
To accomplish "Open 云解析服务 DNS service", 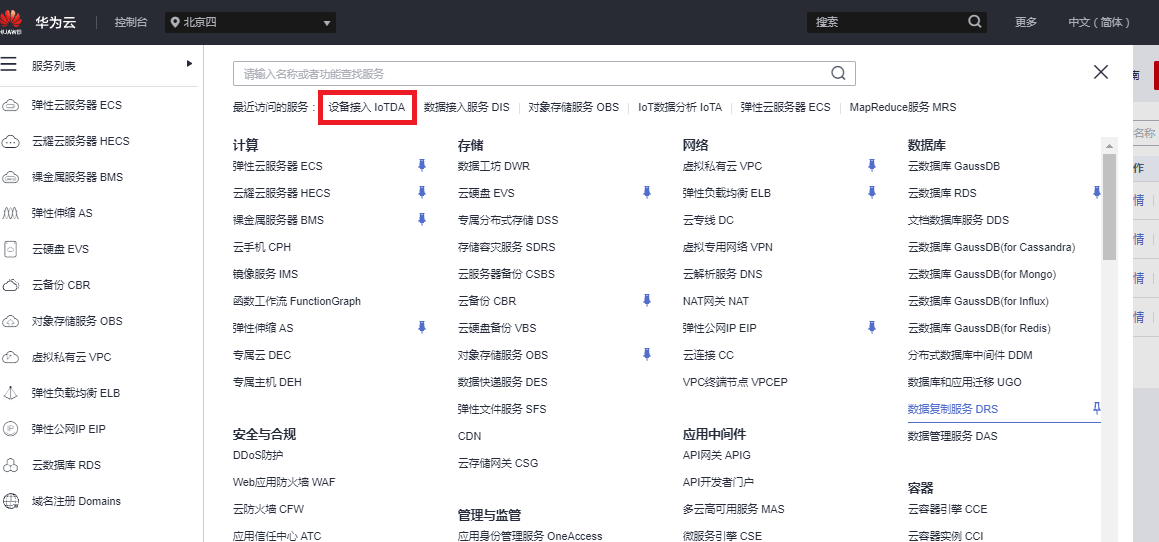I will (722, 274).
